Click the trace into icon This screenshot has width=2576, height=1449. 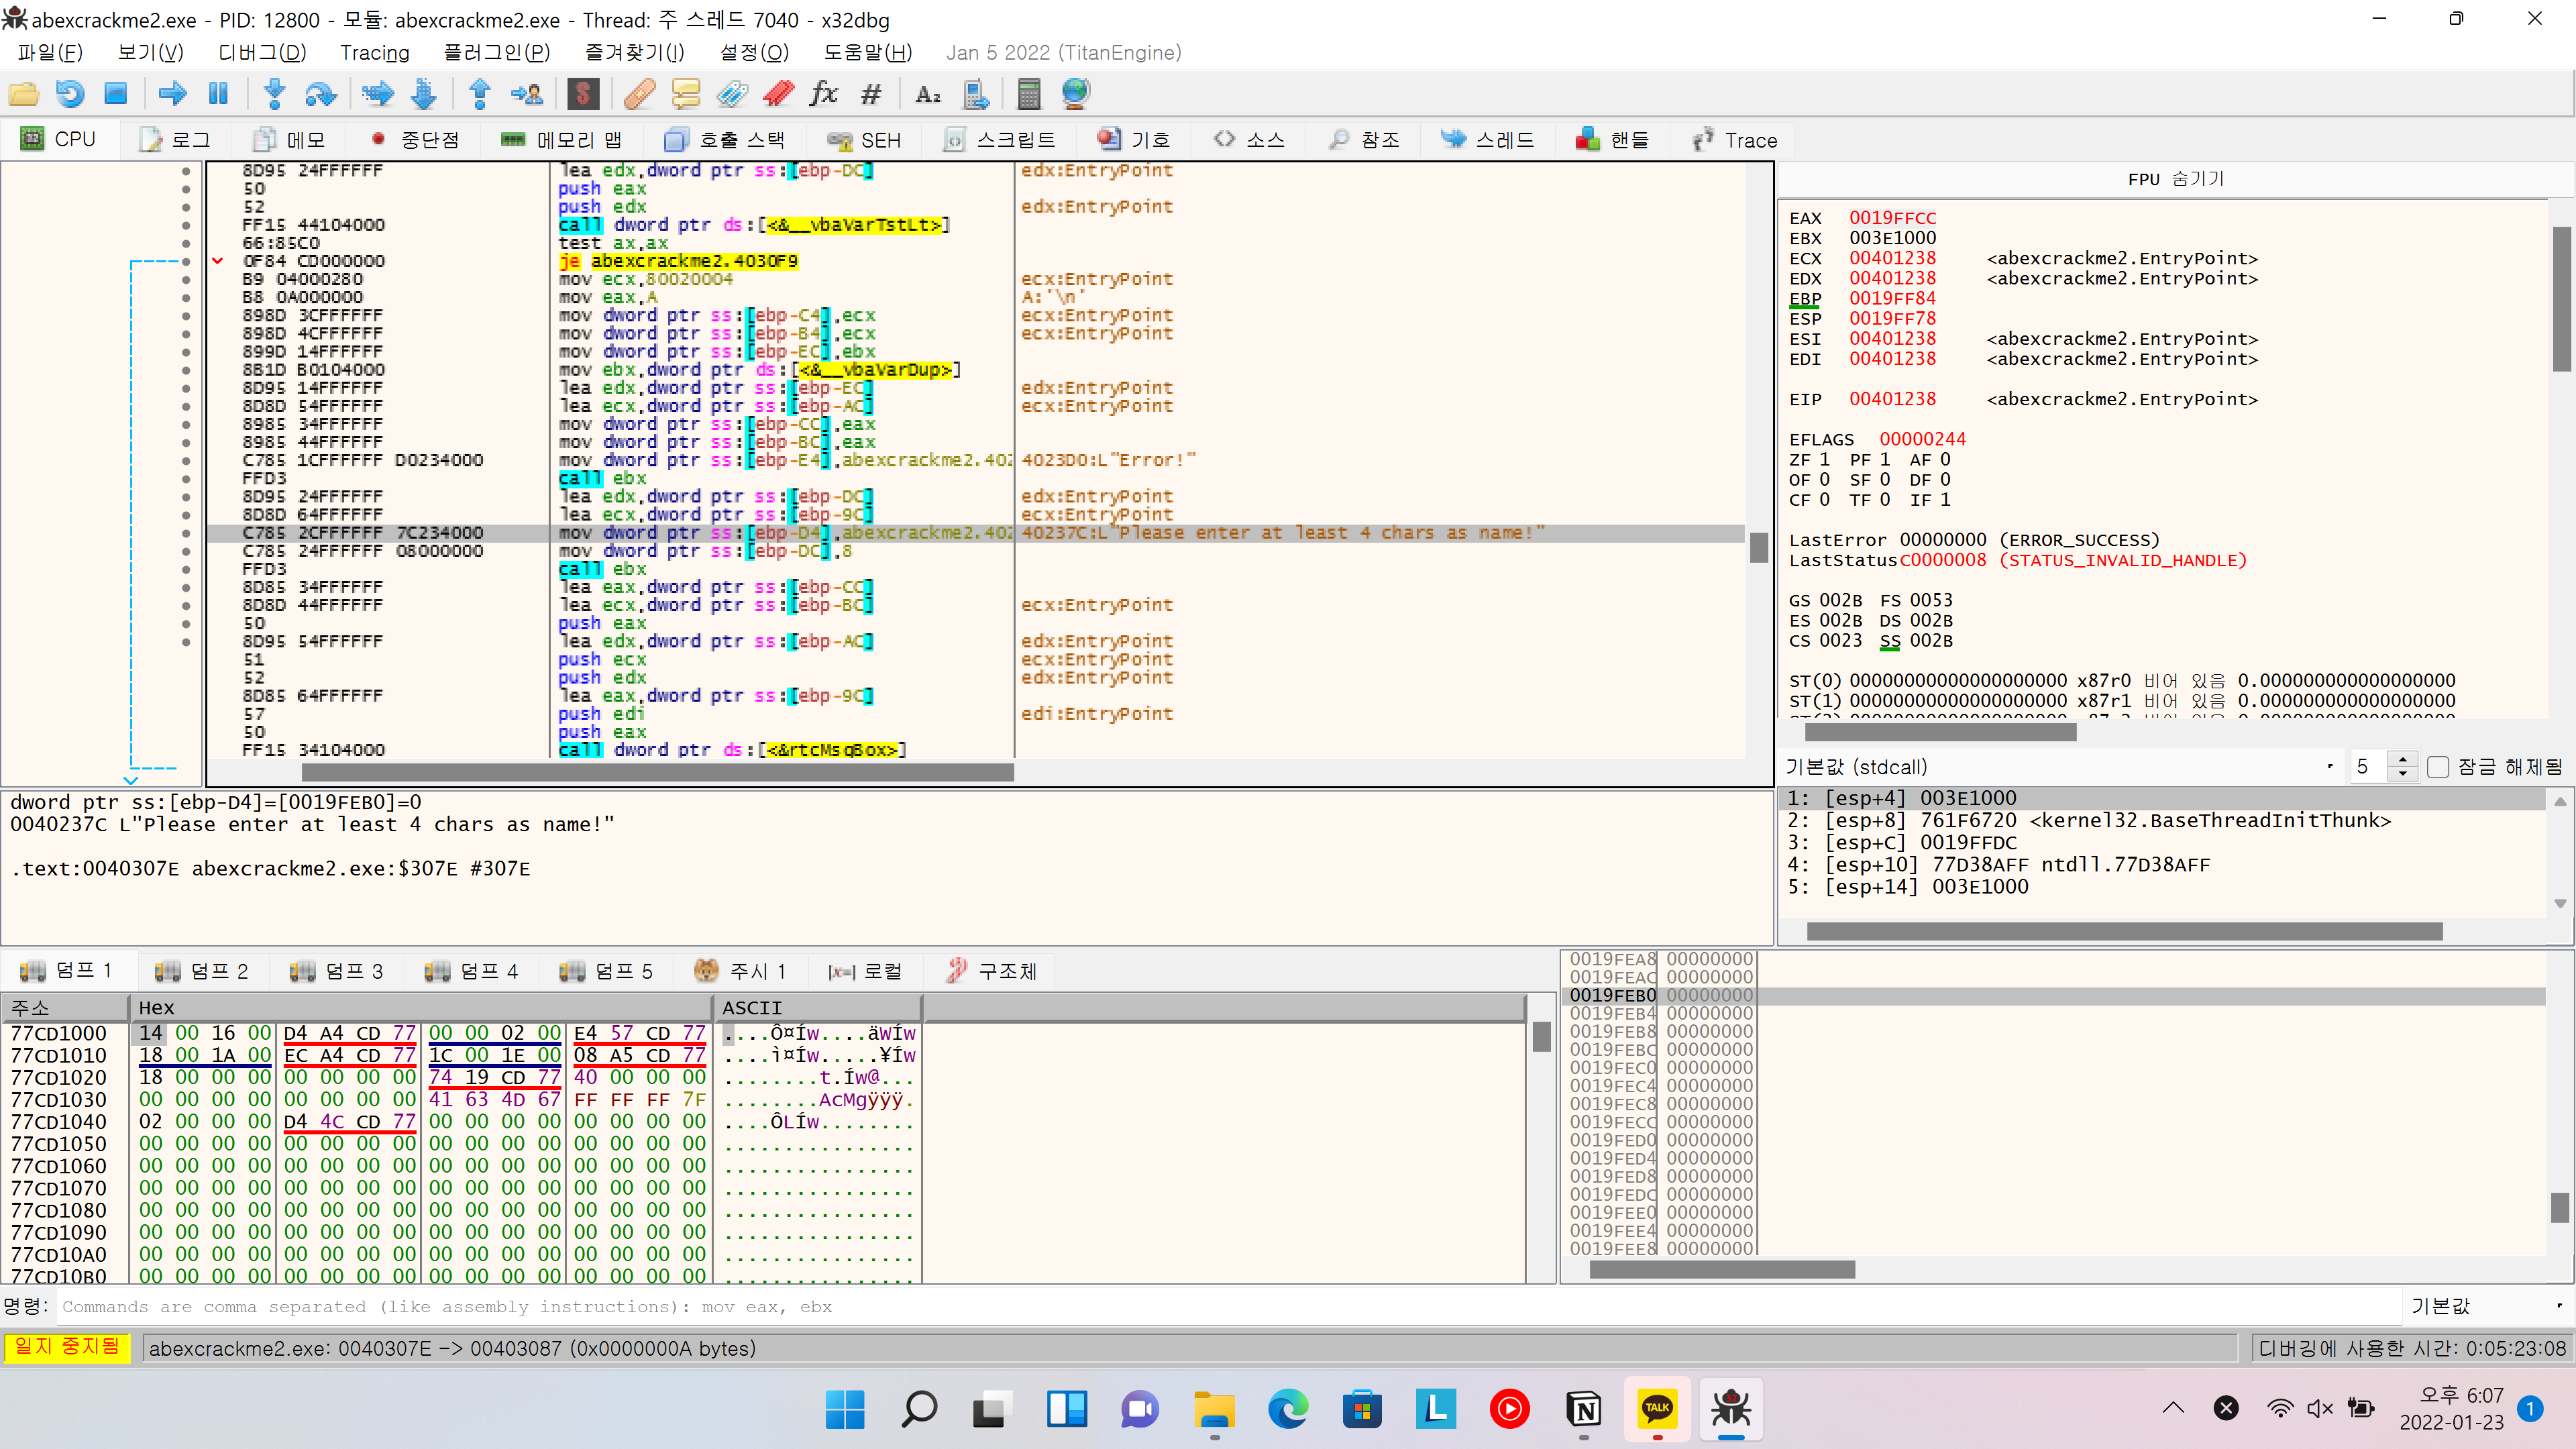pos(378,94)
